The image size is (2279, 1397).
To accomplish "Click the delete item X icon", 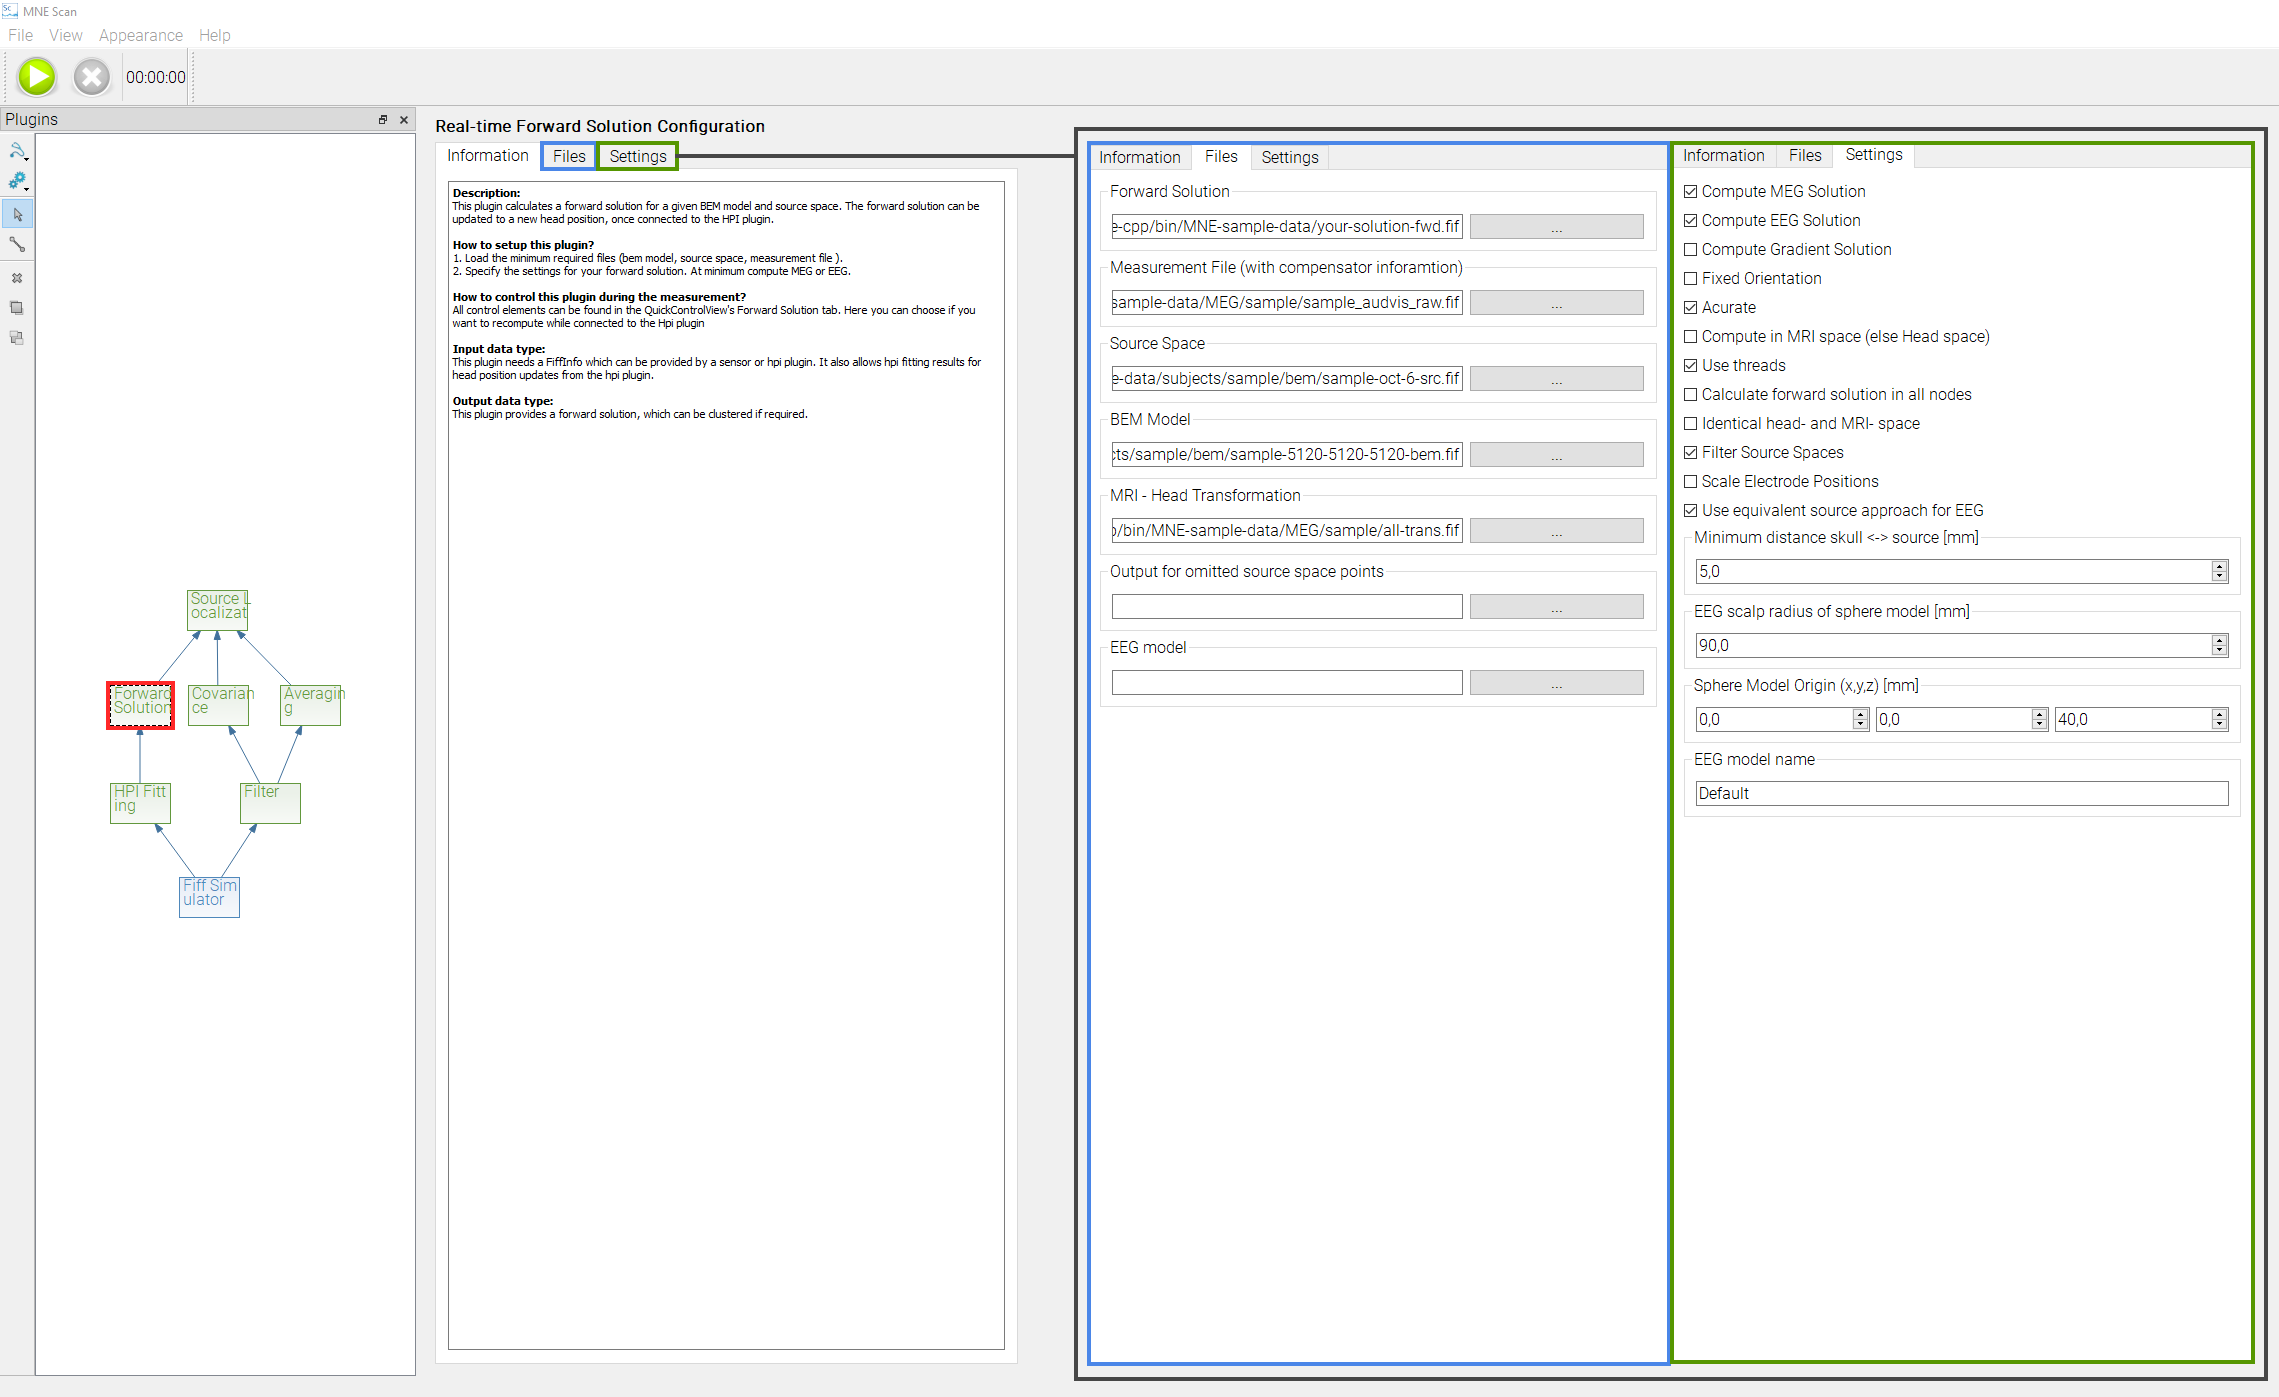I will coord(17,278).
